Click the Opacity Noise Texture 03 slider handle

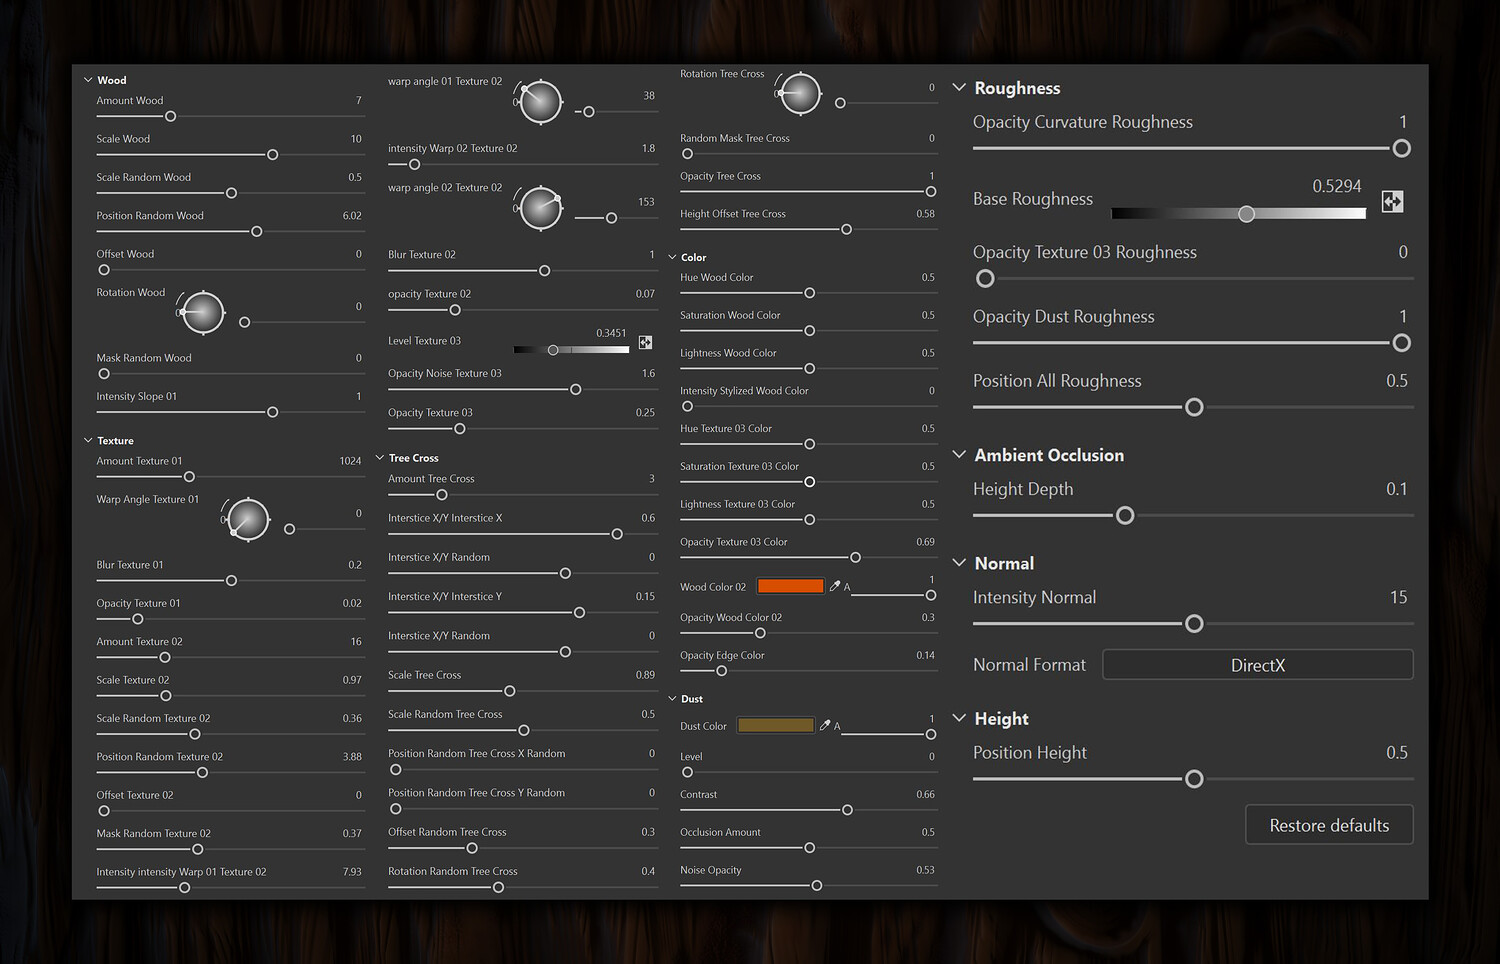[x=576, y=390]
